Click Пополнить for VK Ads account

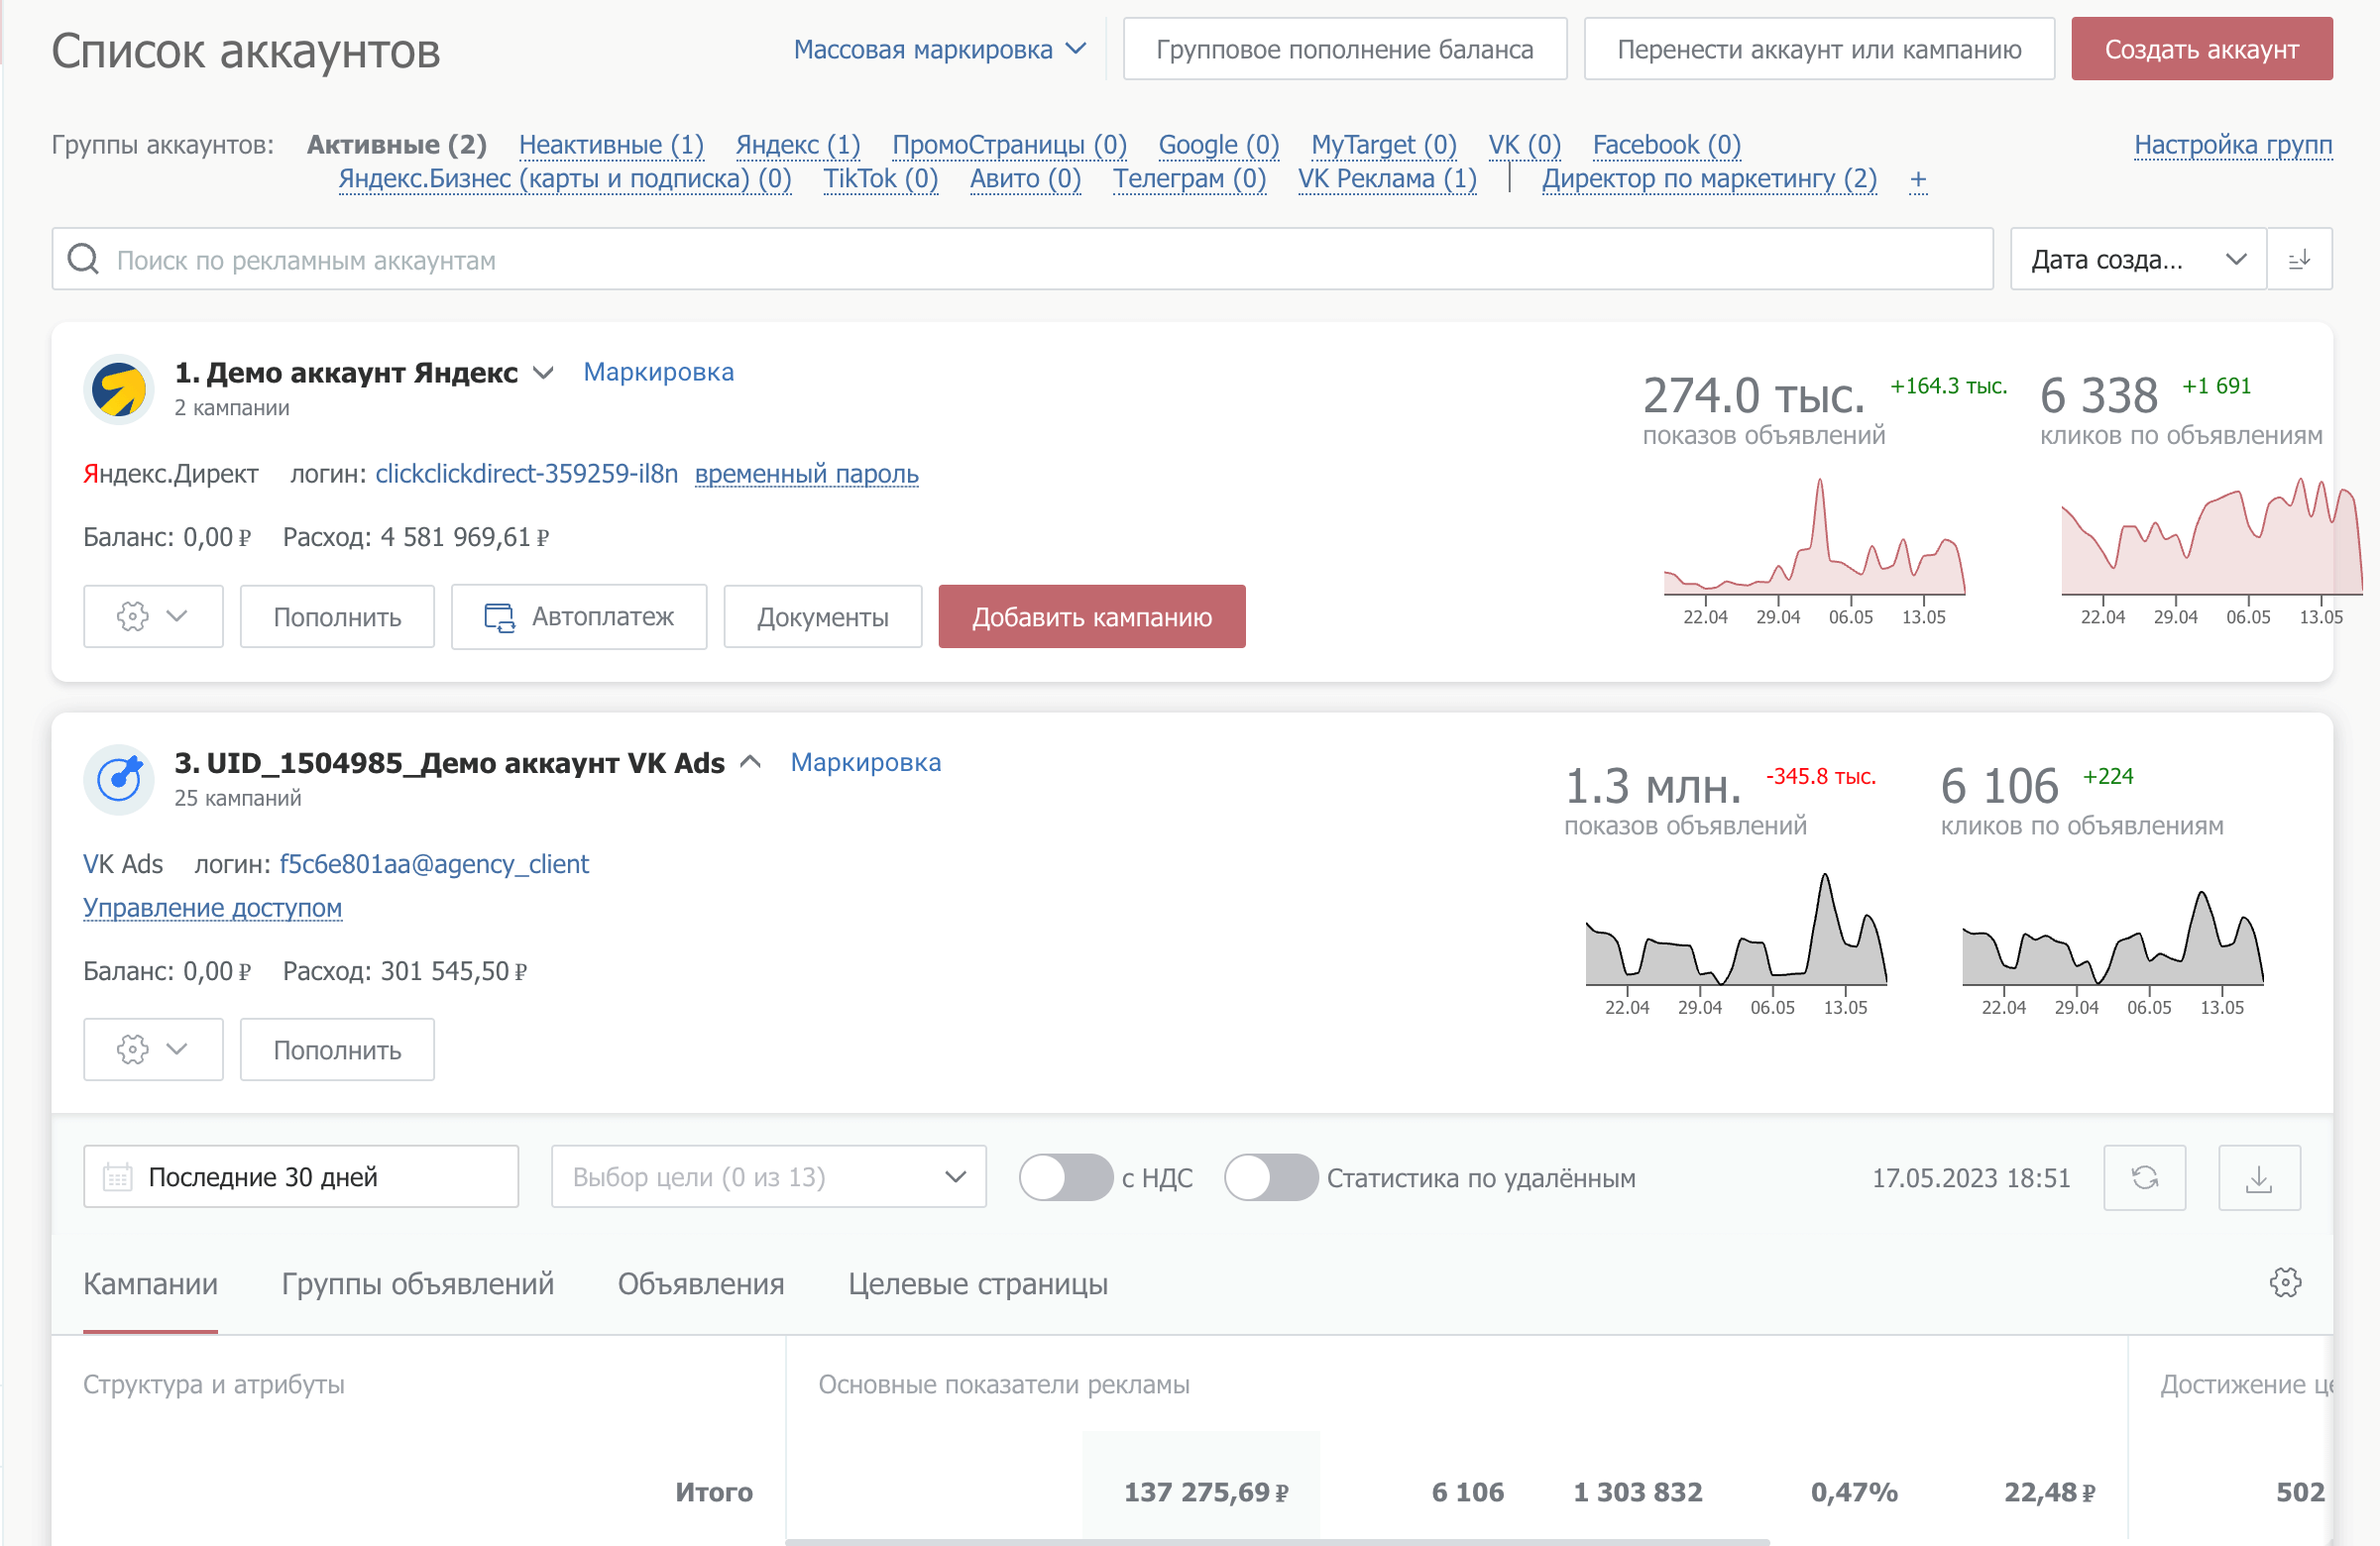(337, 1050)
